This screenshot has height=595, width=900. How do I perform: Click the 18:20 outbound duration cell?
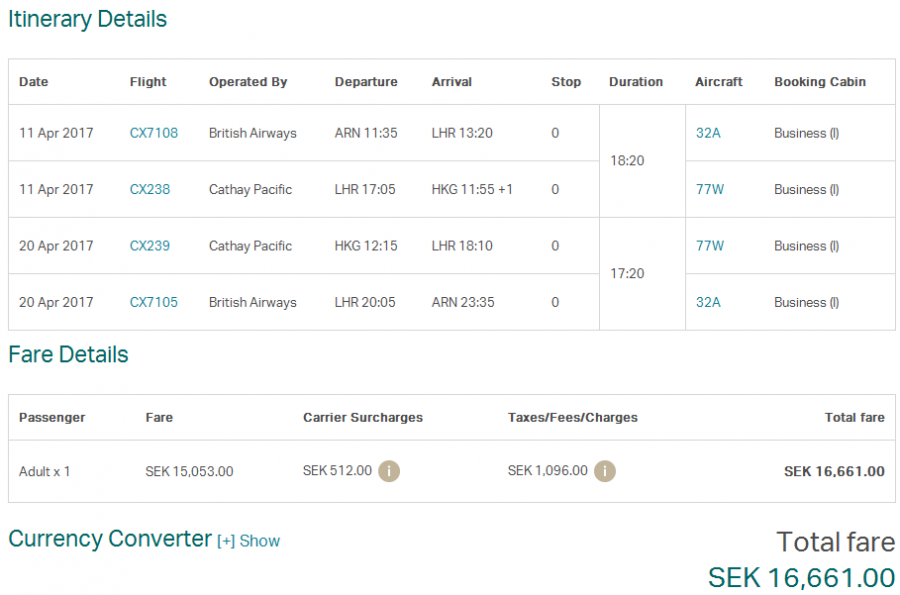[626, 161]
